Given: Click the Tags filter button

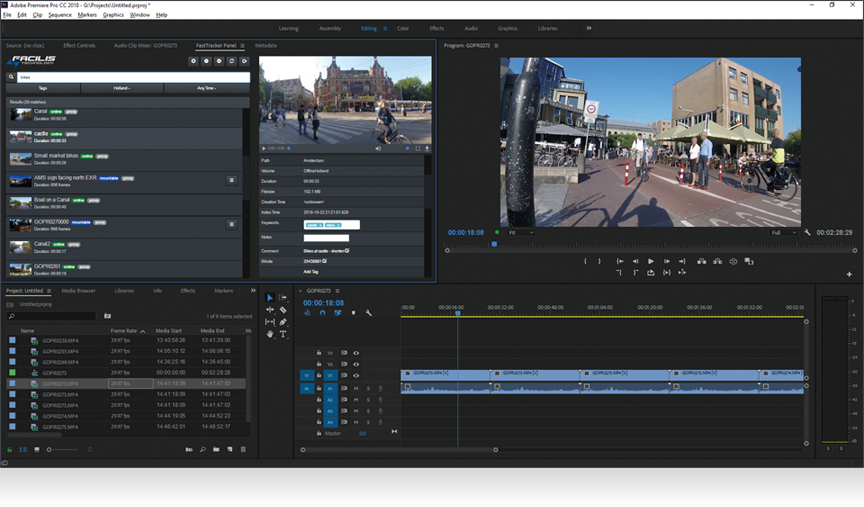Looking at the screenshot, I should 43,88.
